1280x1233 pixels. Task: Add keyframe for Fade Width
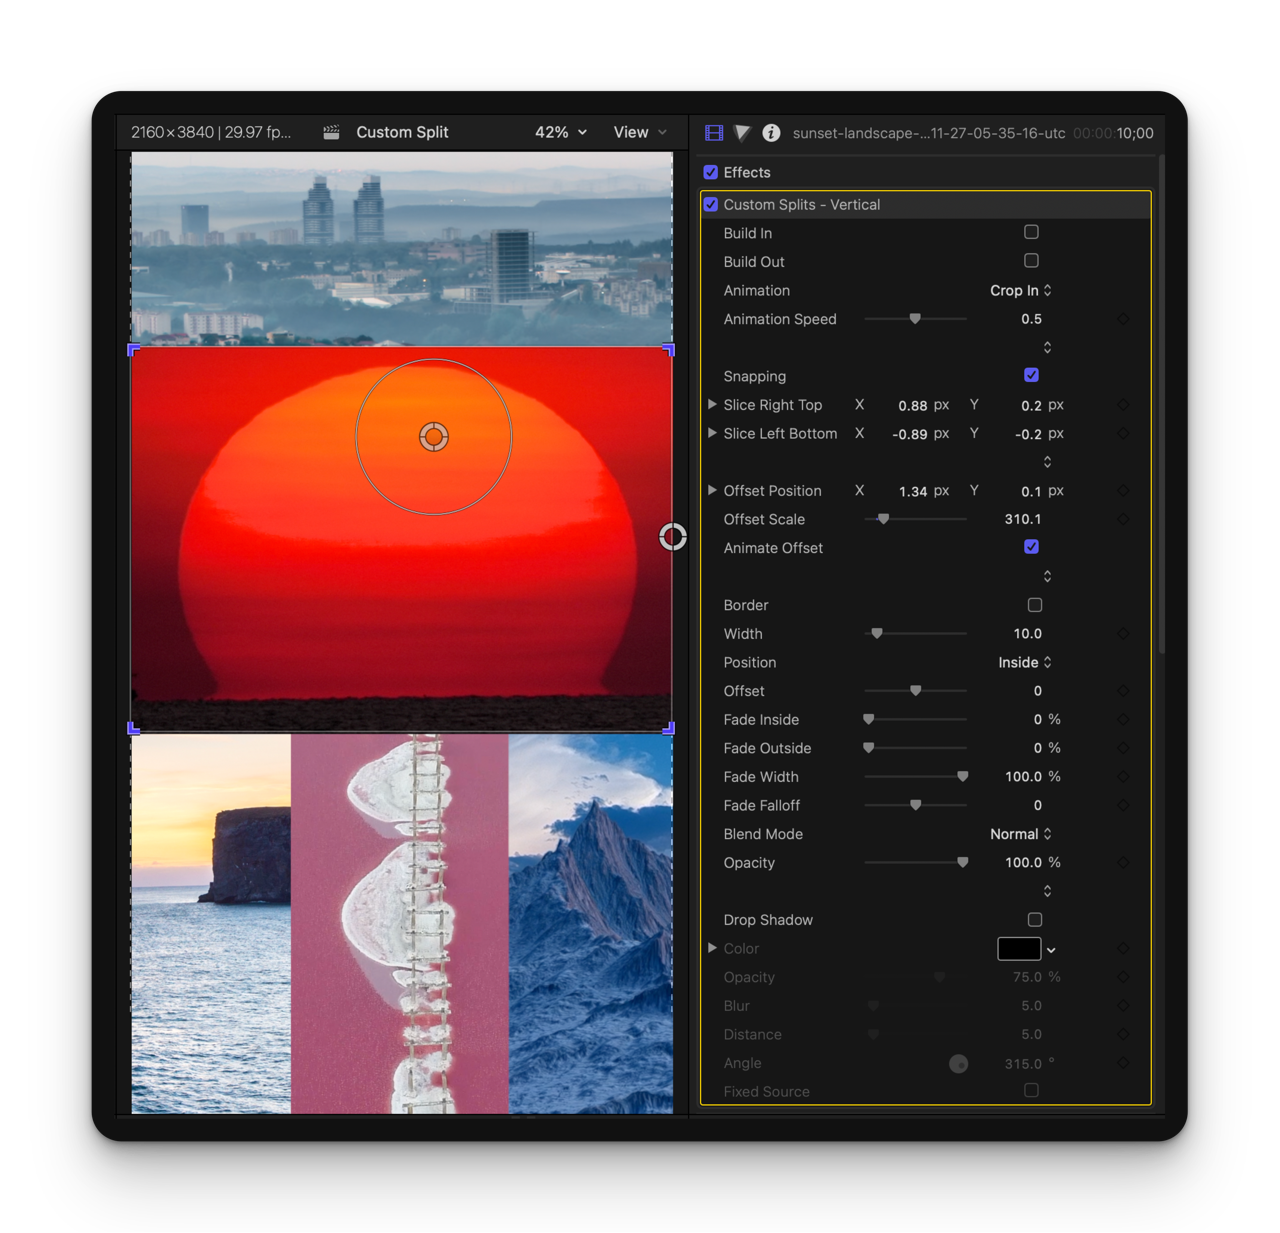[1123, 777]
